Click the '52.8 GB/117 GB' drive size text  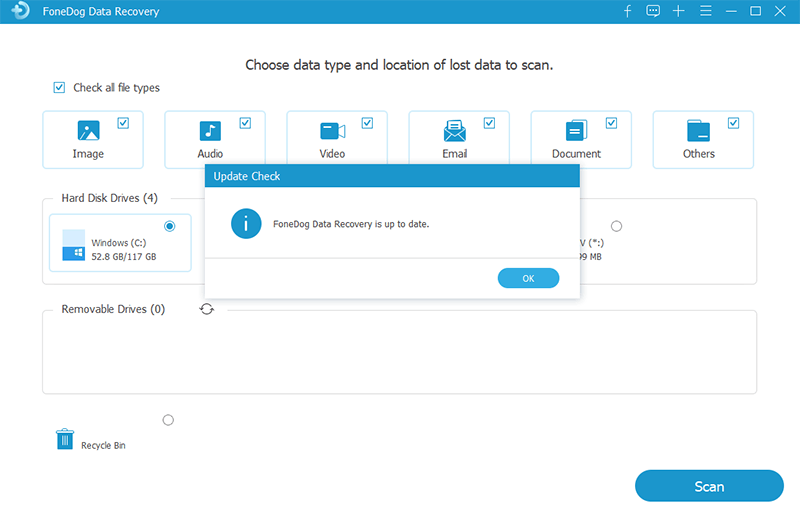click(124, 257)
